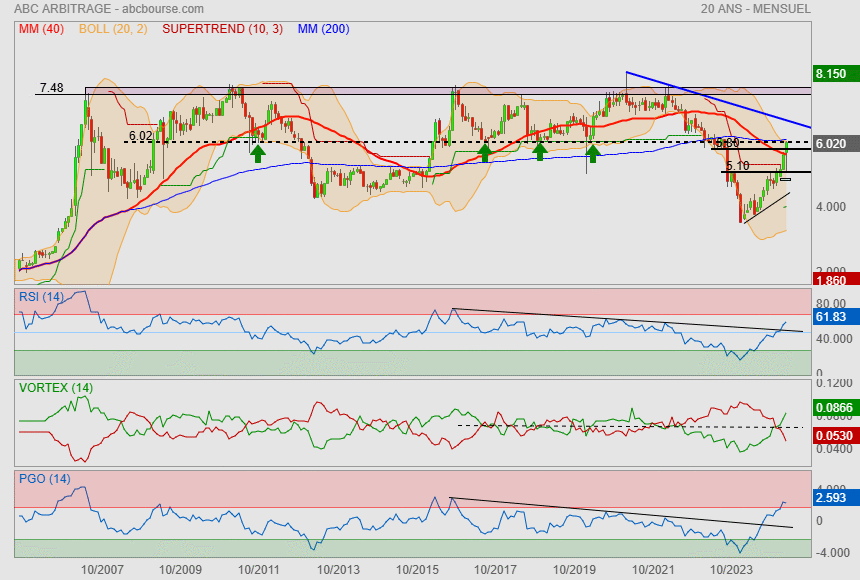
Task: Click the PGO (14) indicator title
Action: 42,478
